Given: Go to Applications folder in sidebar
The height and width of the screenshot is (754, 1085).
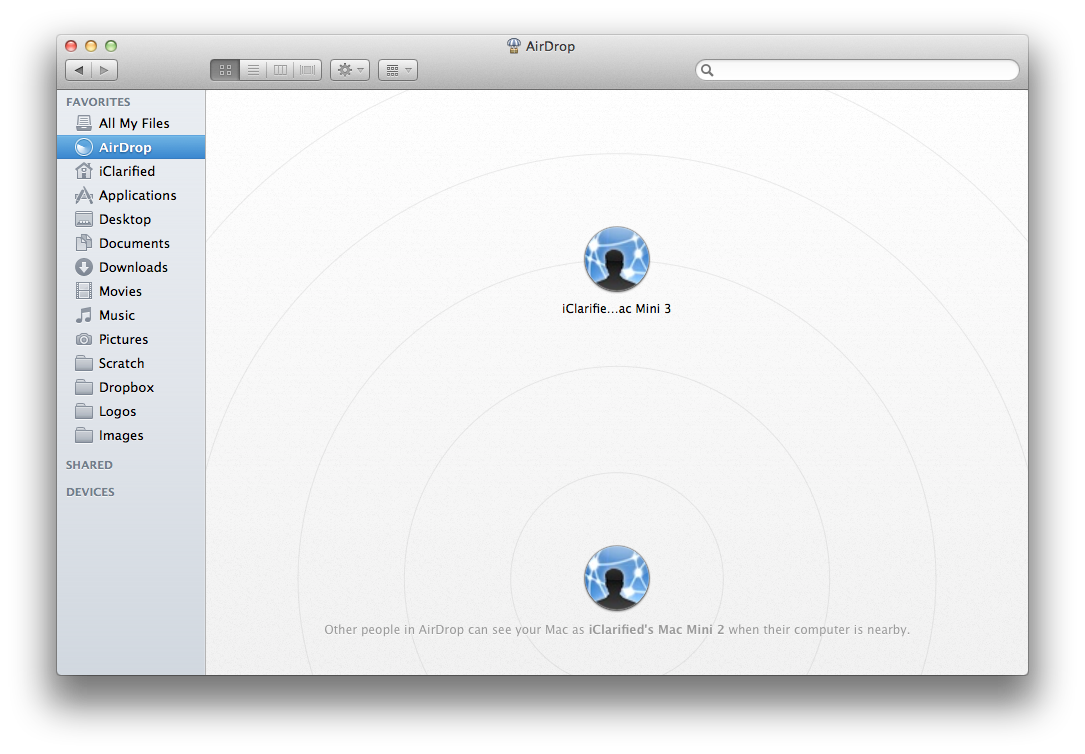Looking at the screenshot, I should point(137,195).
